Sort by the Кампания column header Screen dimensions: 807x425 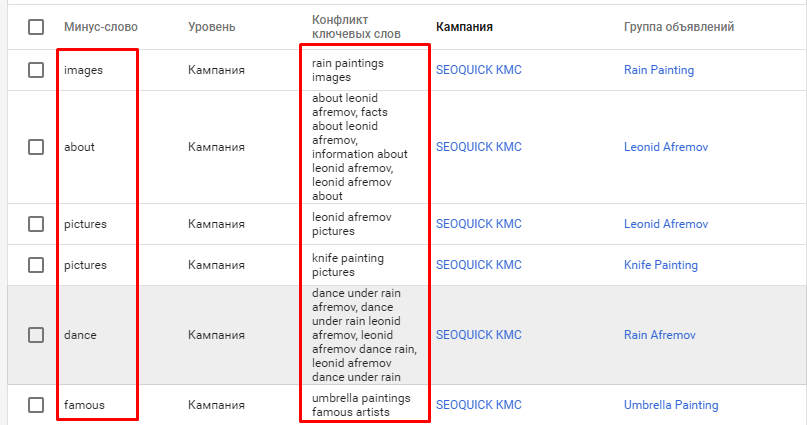464,27
